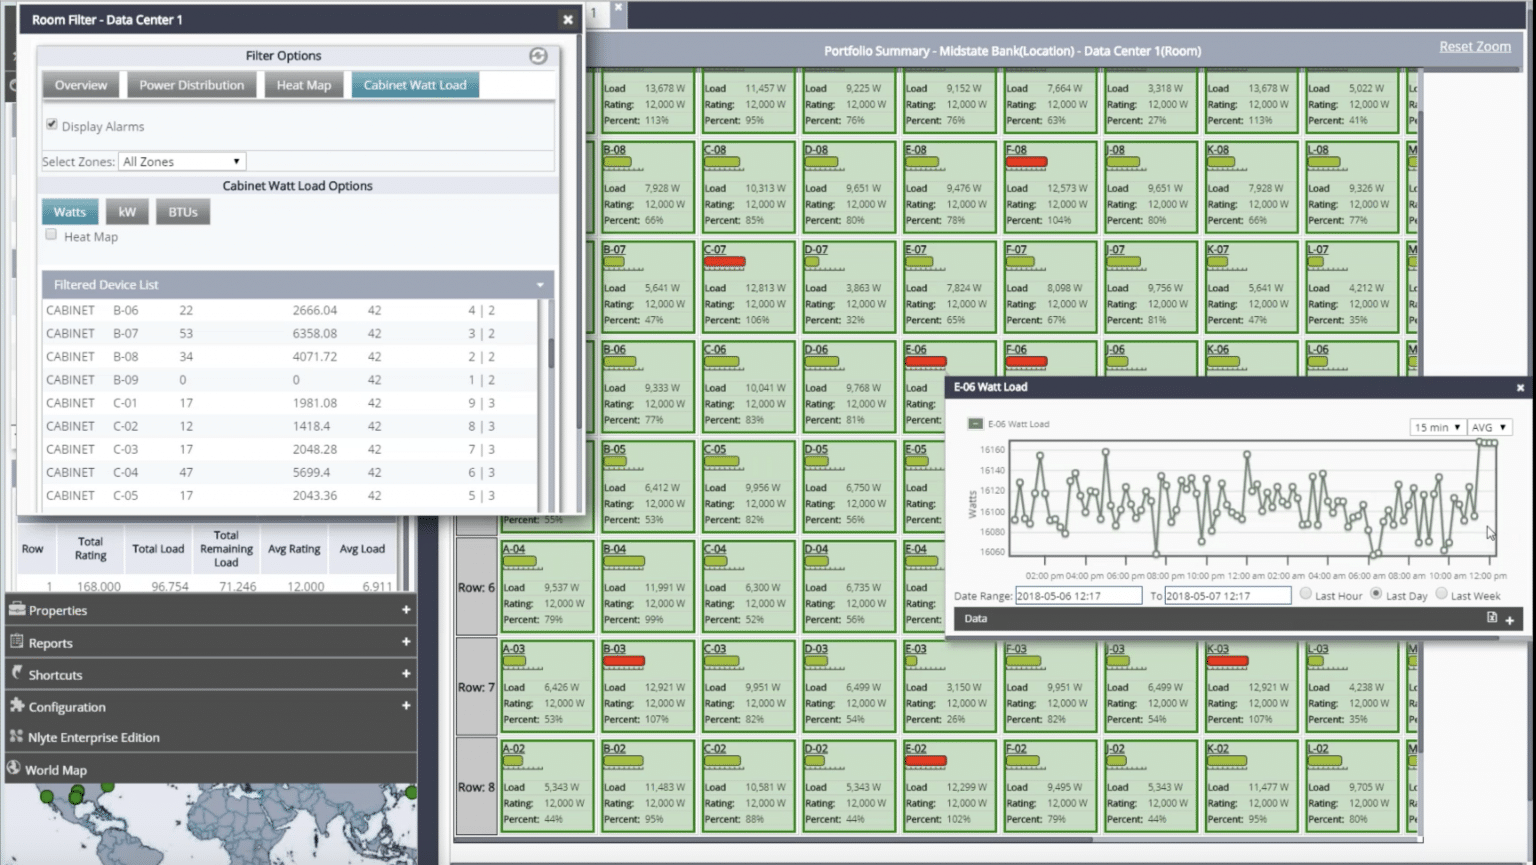Select the Last Week radio button

(x=1442, y=594)
